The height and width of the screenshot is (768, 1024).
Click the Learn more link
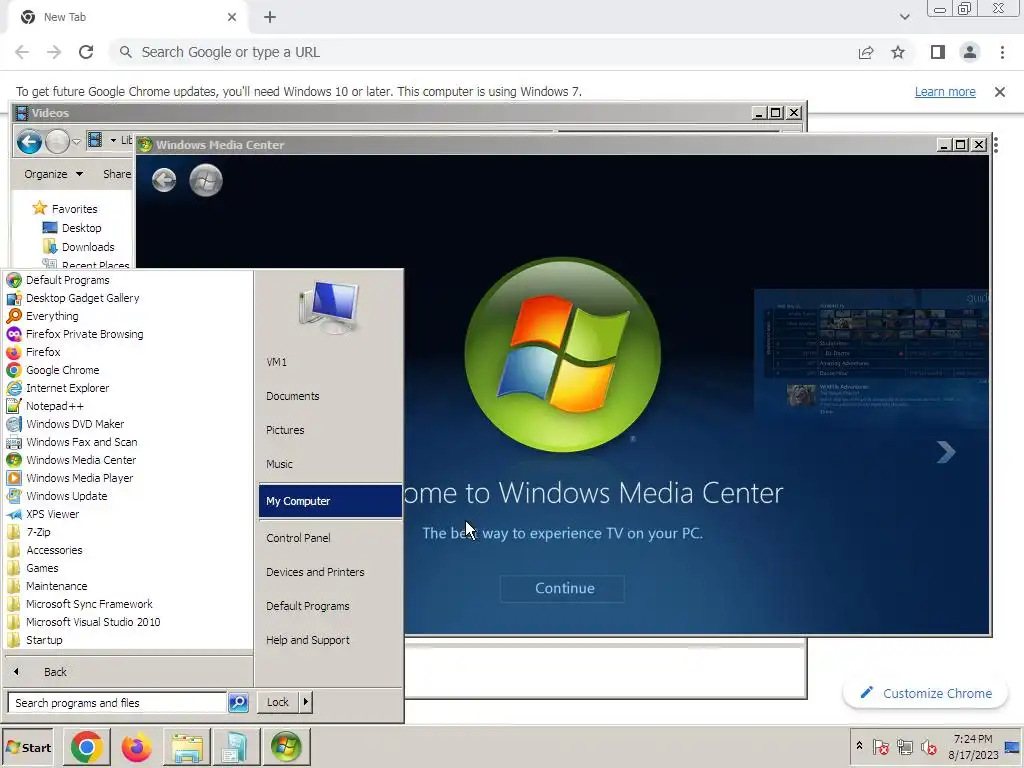tap(945, 92)
